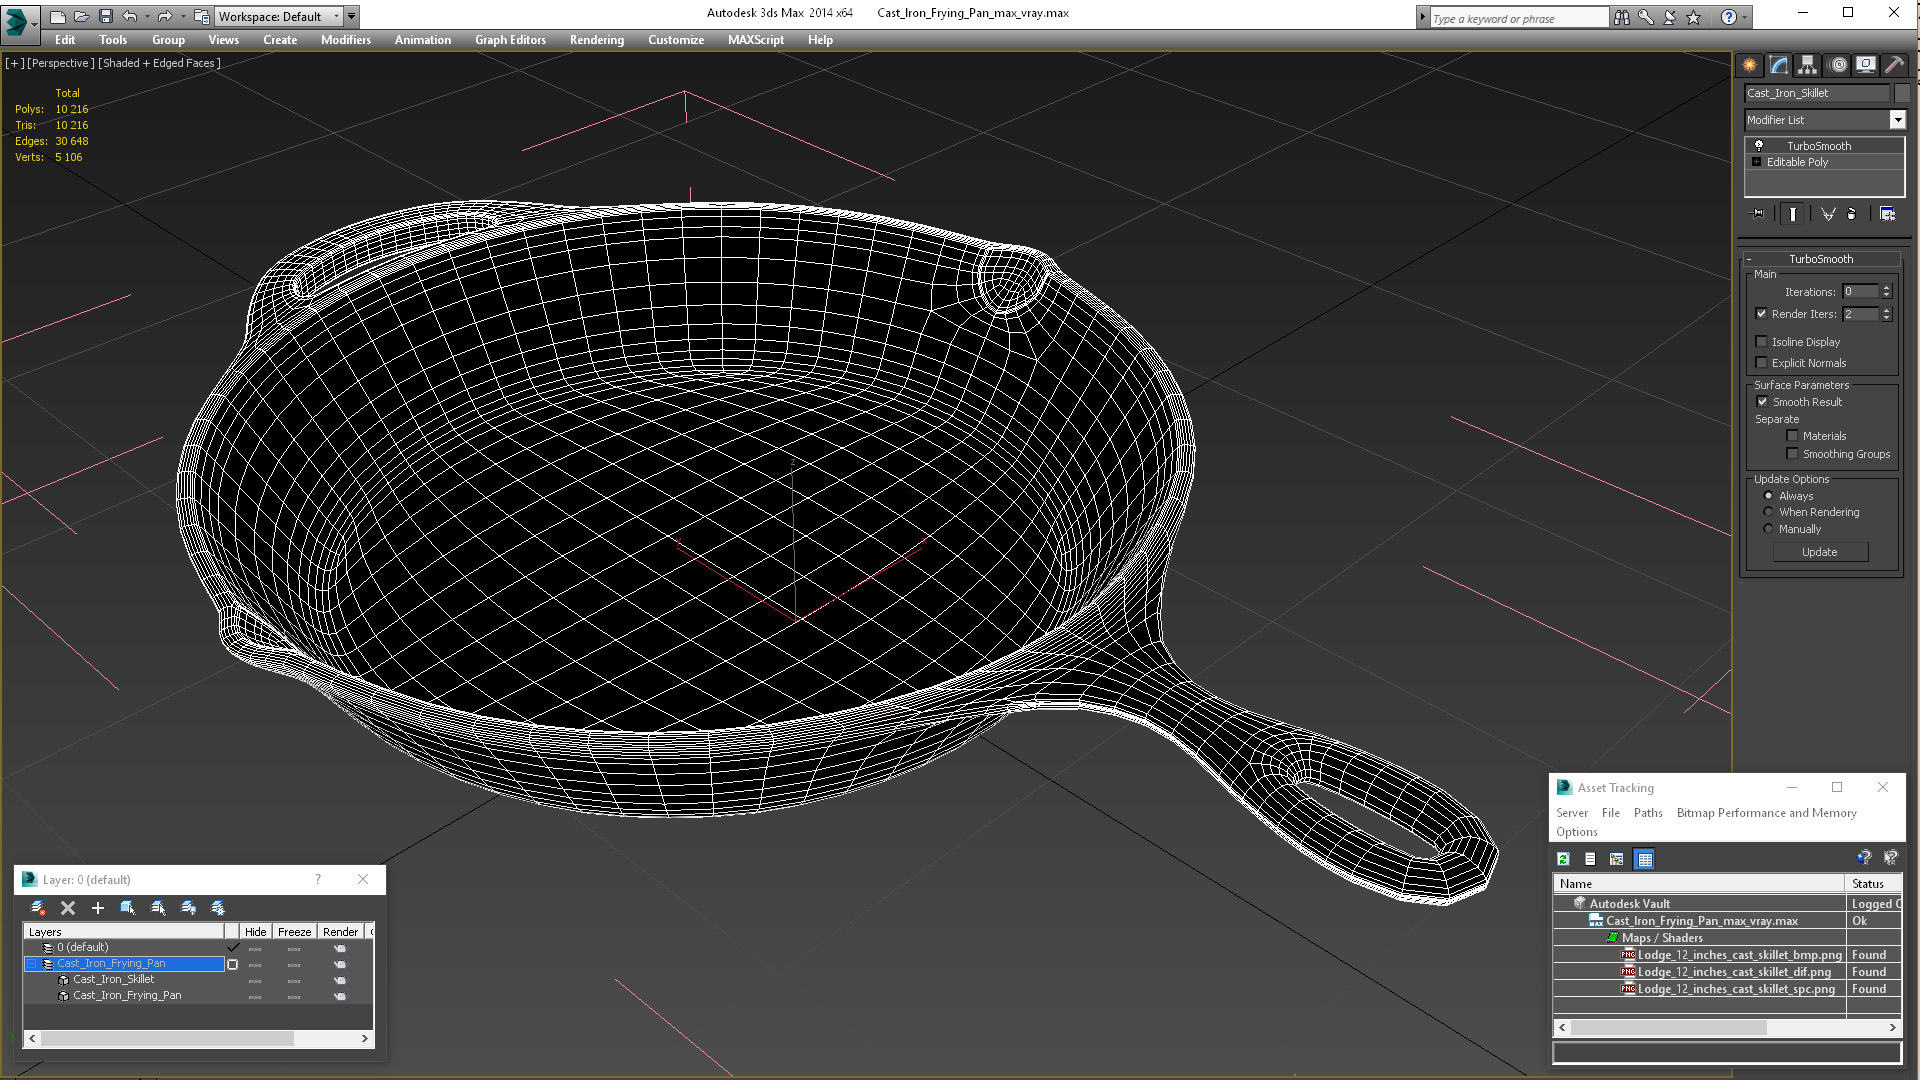Open the Undo history dropdown arrow
Screen dimensions: 1920x1080
[x=147, y=16]
